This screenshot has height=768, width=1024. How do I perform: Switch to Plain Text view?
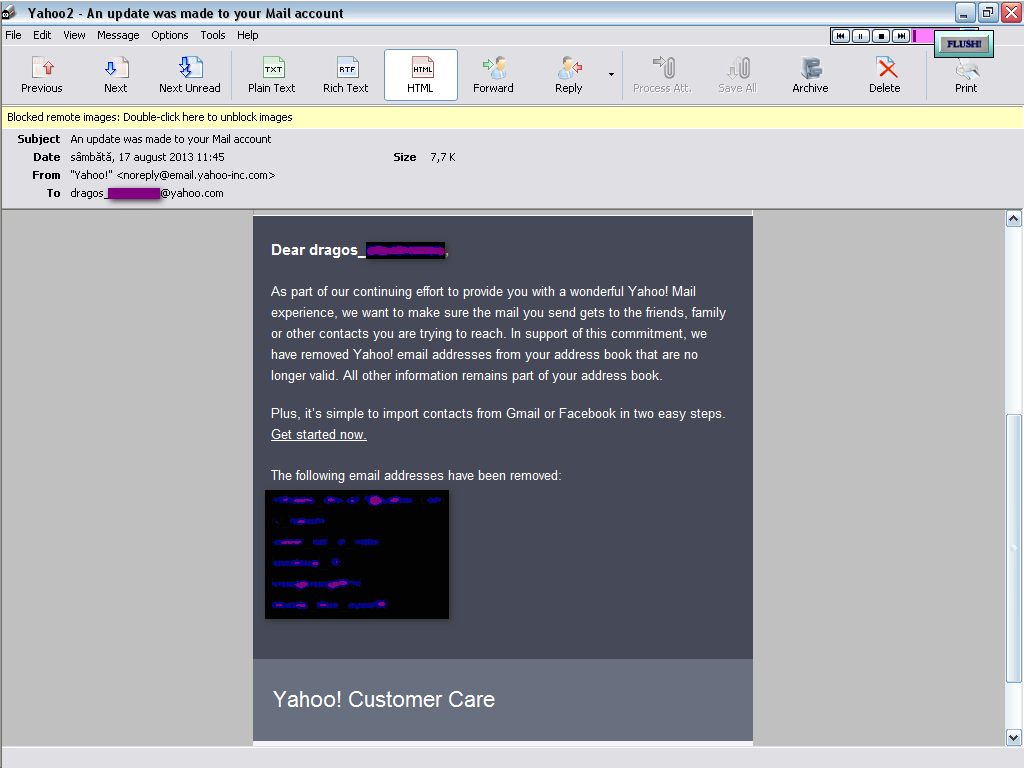(272, 75)
